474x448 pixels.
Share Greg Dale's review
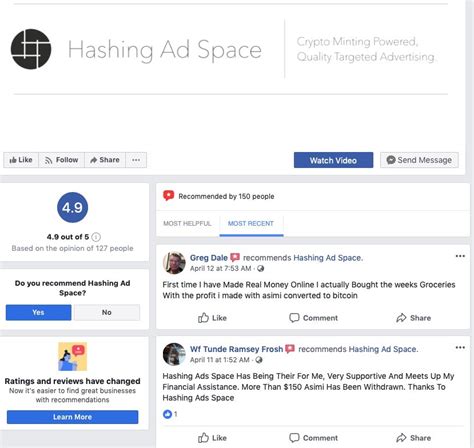(x=414, y=318)
